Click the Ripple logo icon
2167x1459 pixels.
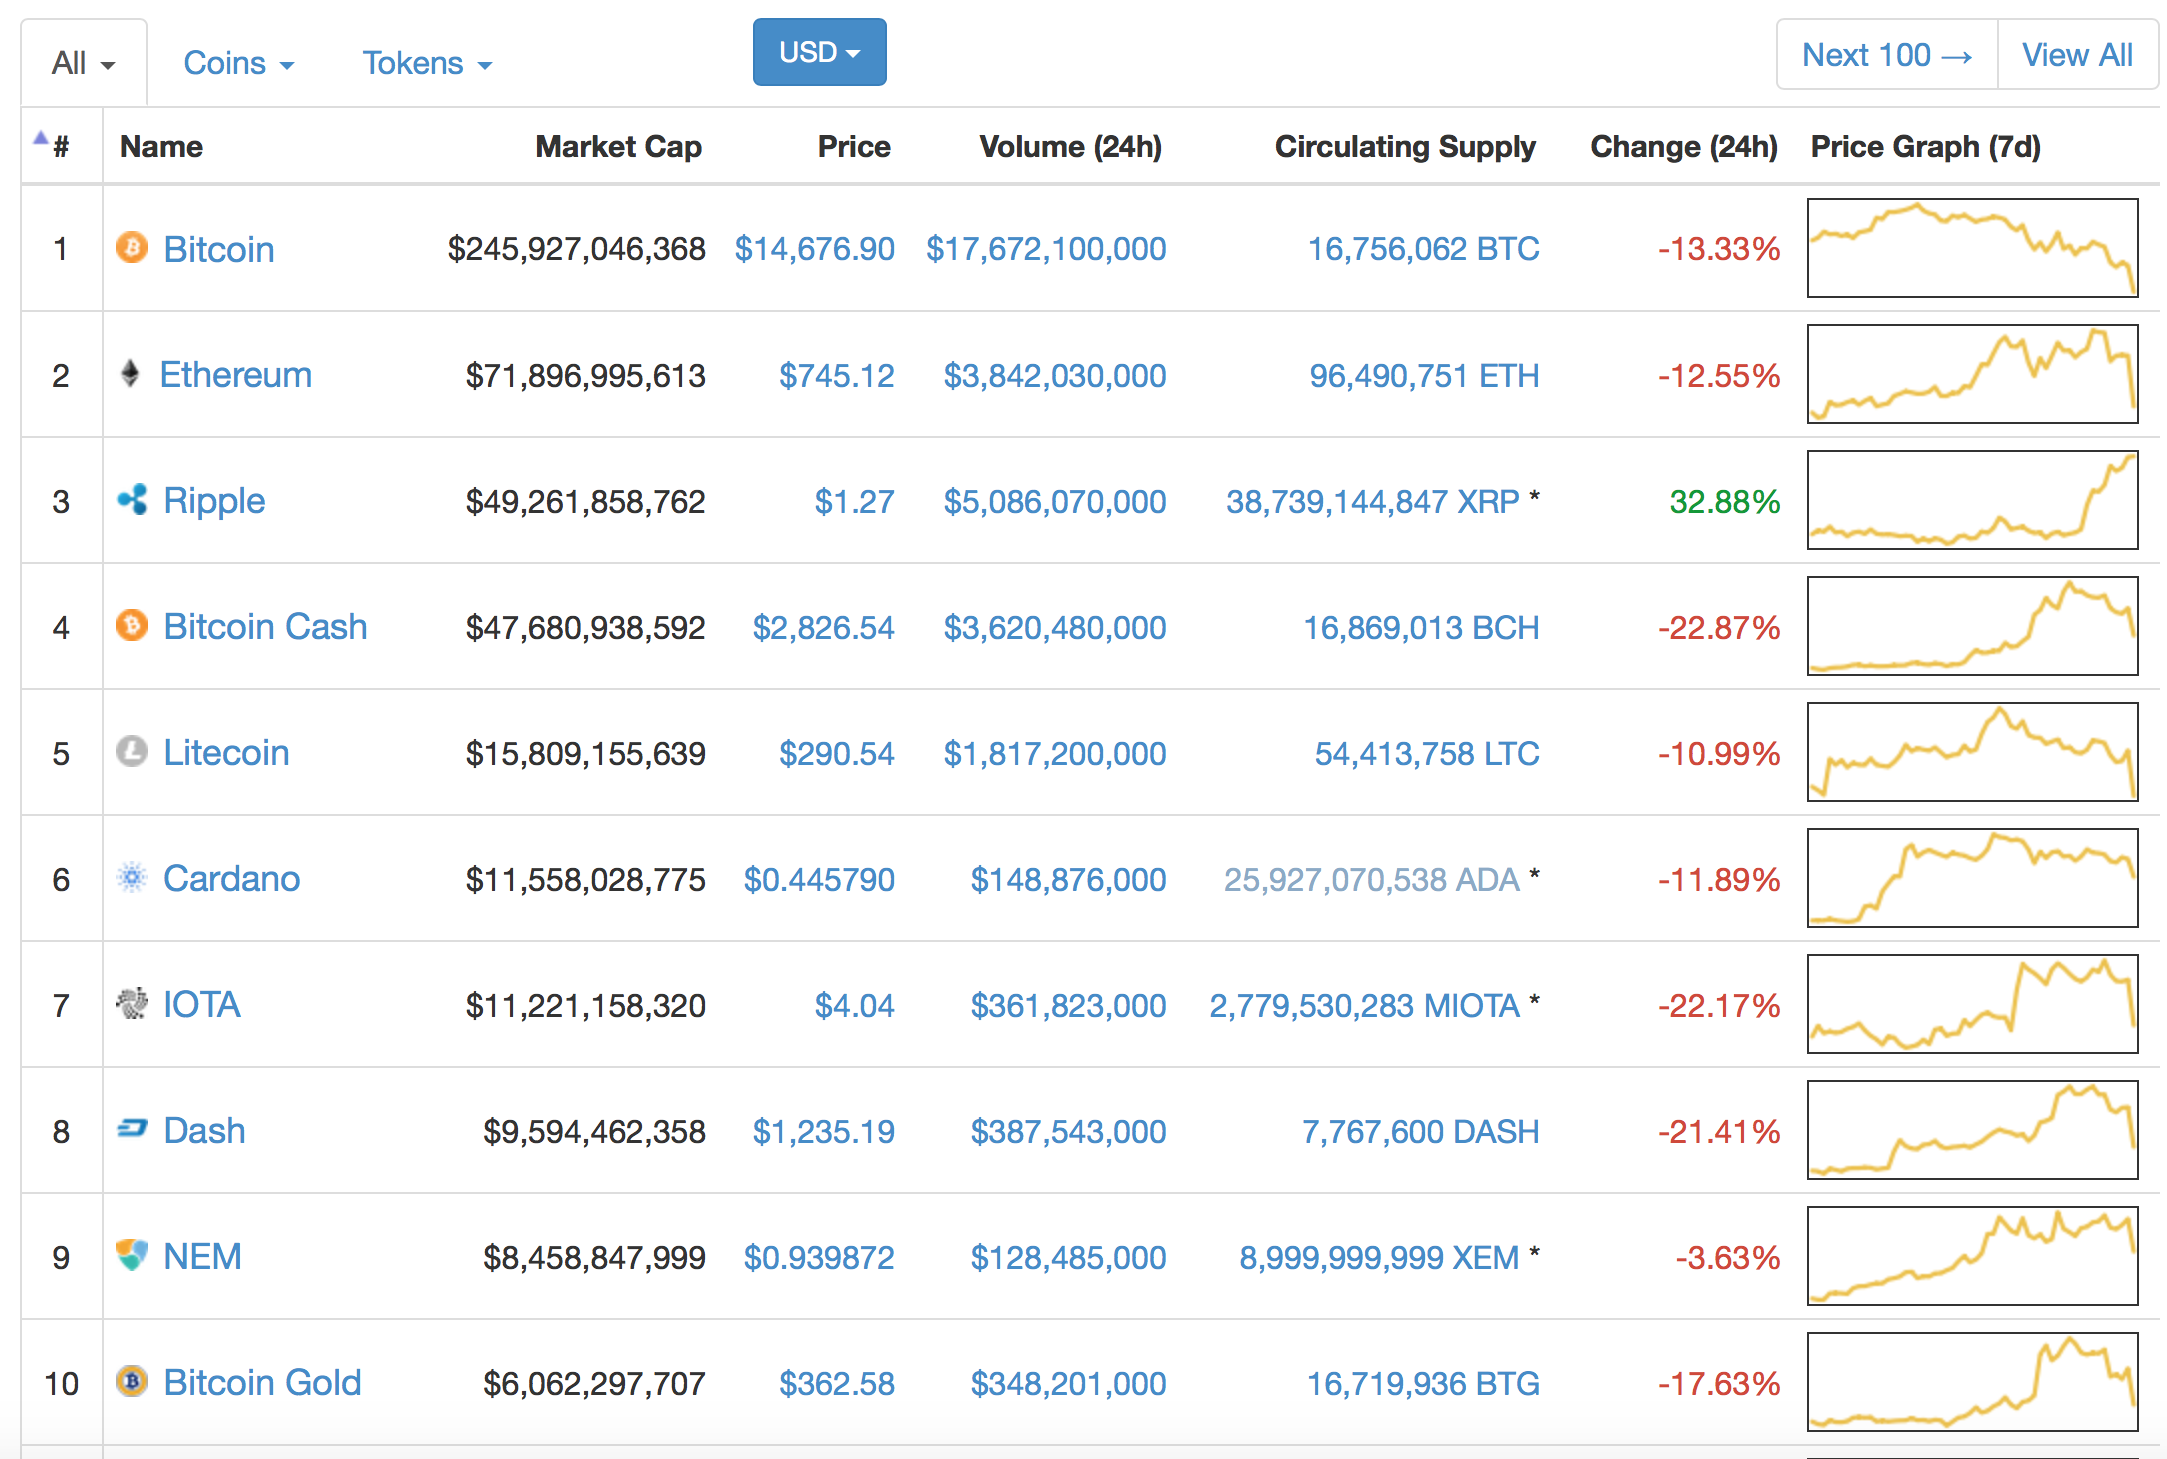point(132,499)
